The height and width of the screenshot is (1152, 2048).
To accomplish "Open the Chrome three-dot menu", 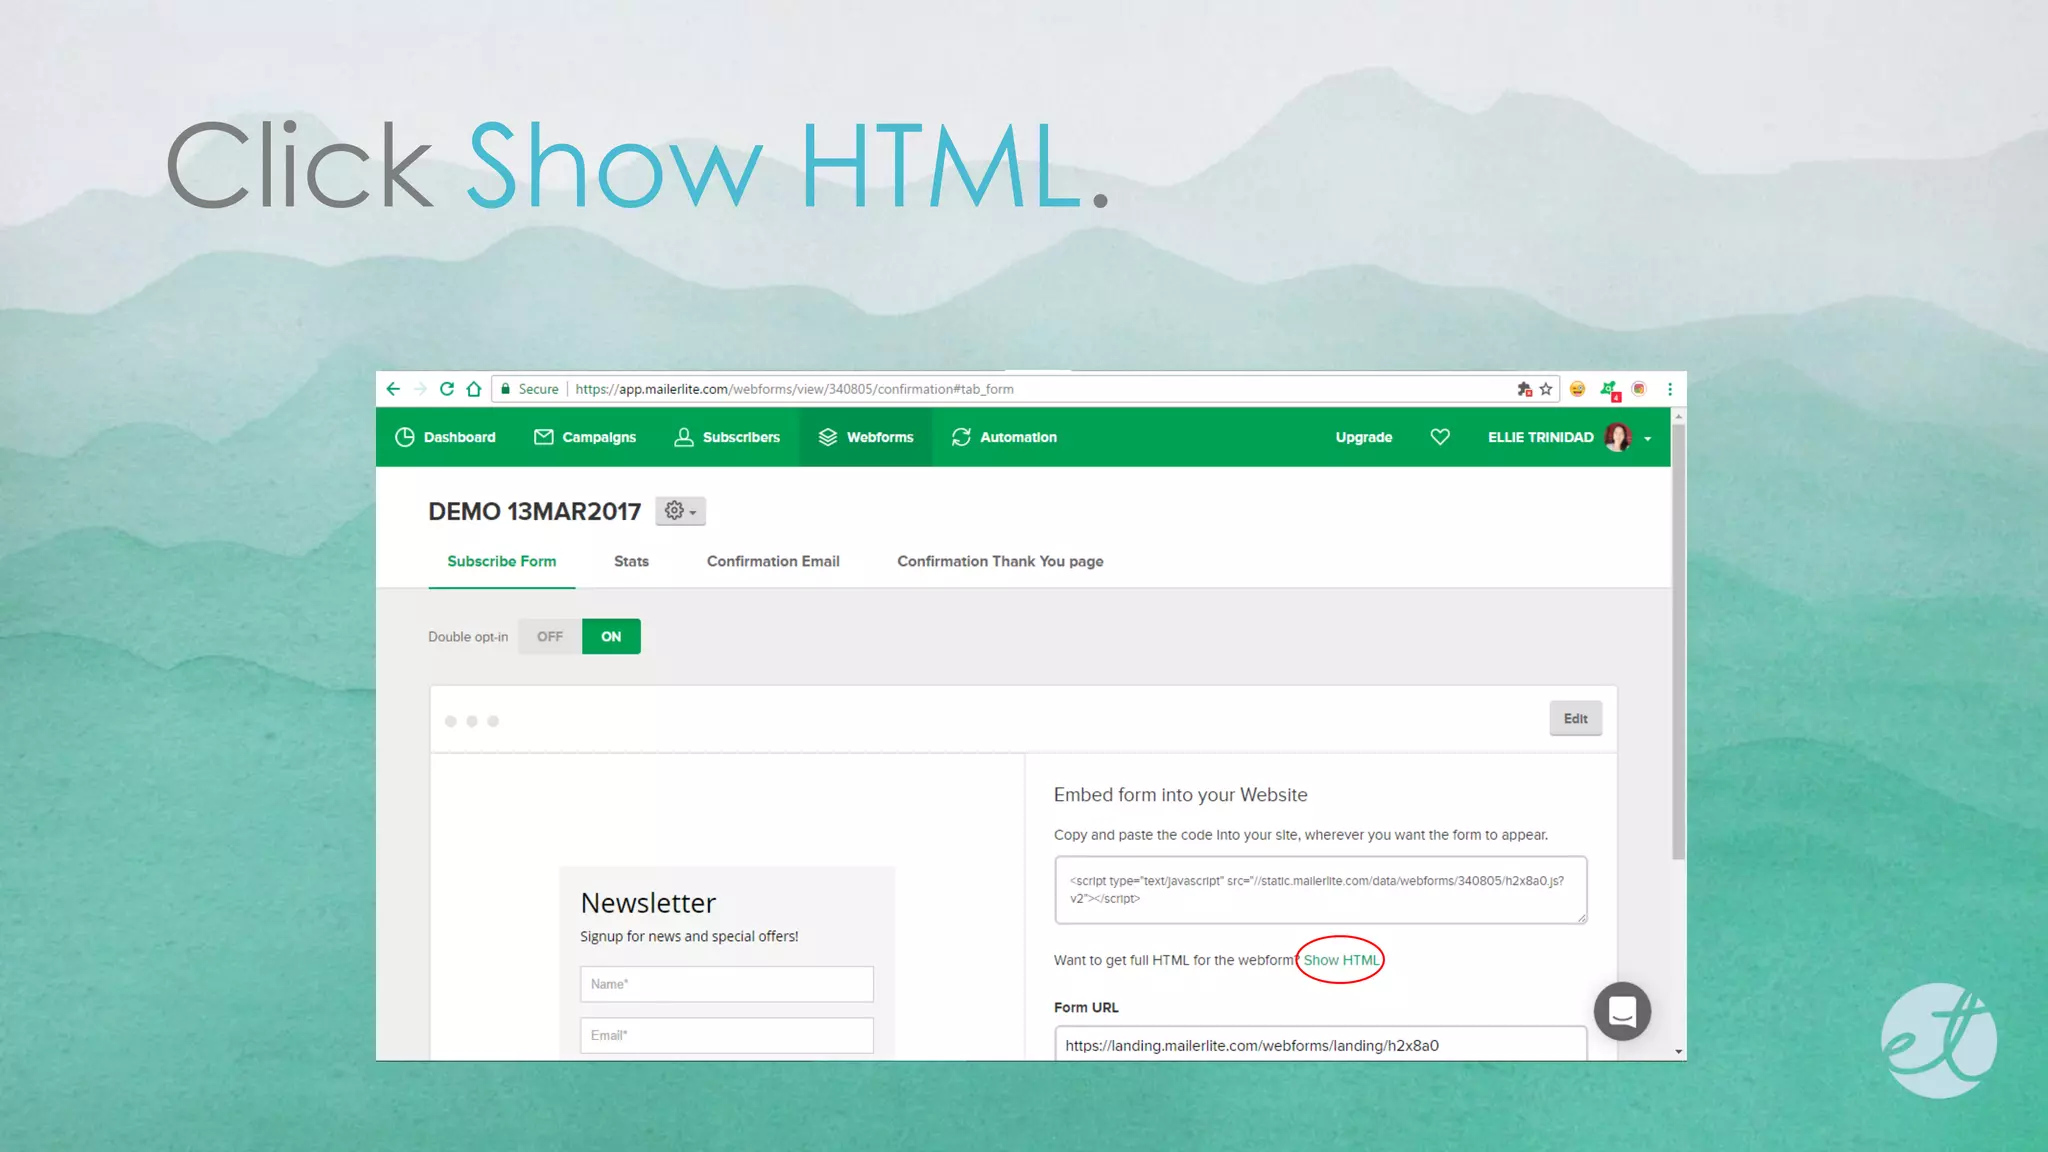I will pos(1670,389).
